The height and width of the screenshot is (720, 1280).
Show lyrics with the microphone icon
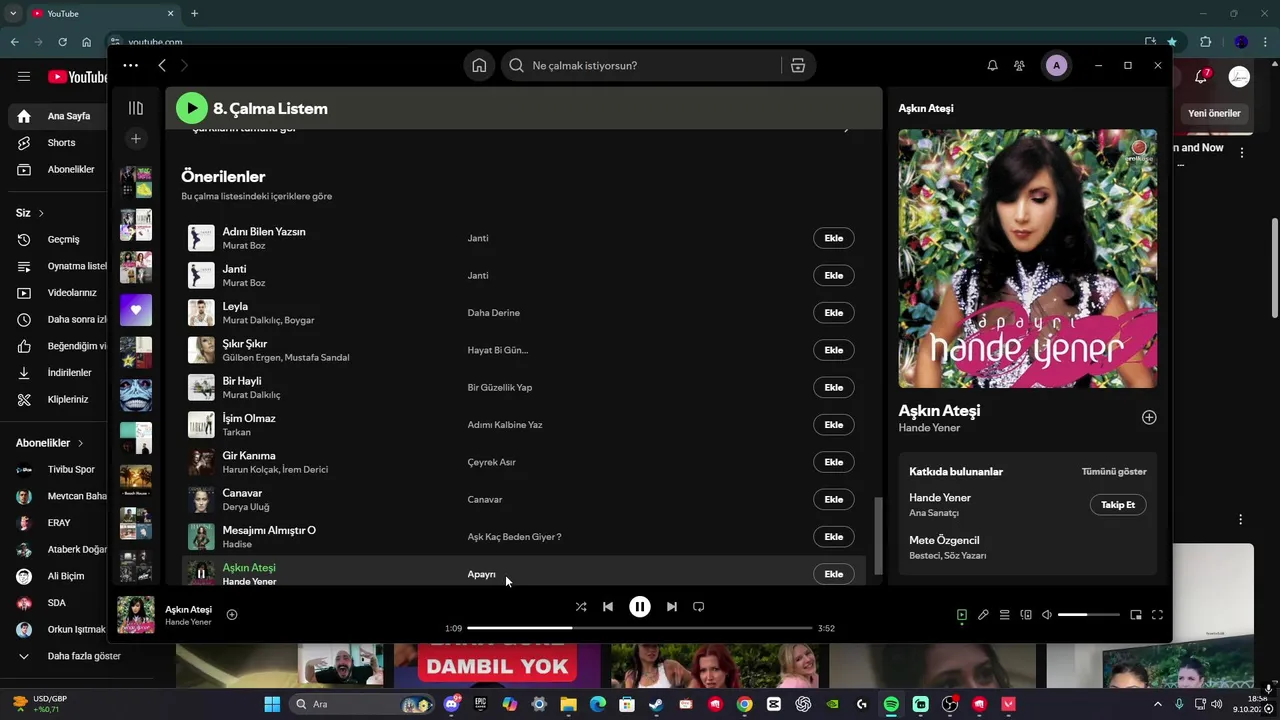tap(983, 615)
